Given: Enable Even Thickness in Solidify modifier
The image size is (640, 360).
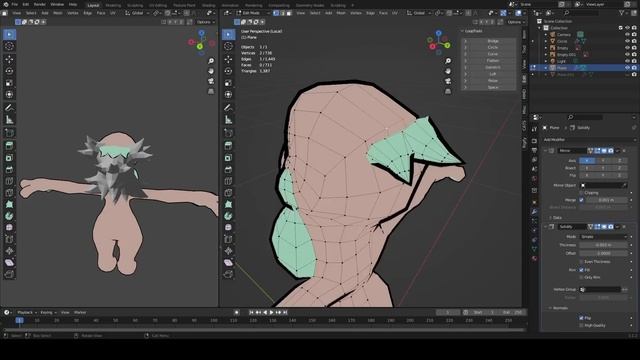Looking at the screenshot, I should [582, 262].
